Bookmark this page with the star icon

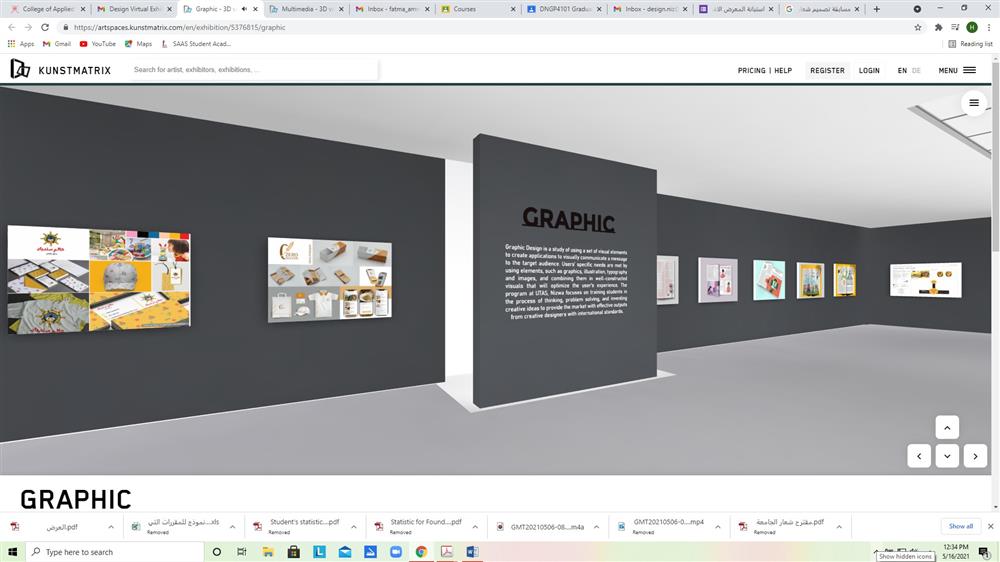click(x=918, y=27)
